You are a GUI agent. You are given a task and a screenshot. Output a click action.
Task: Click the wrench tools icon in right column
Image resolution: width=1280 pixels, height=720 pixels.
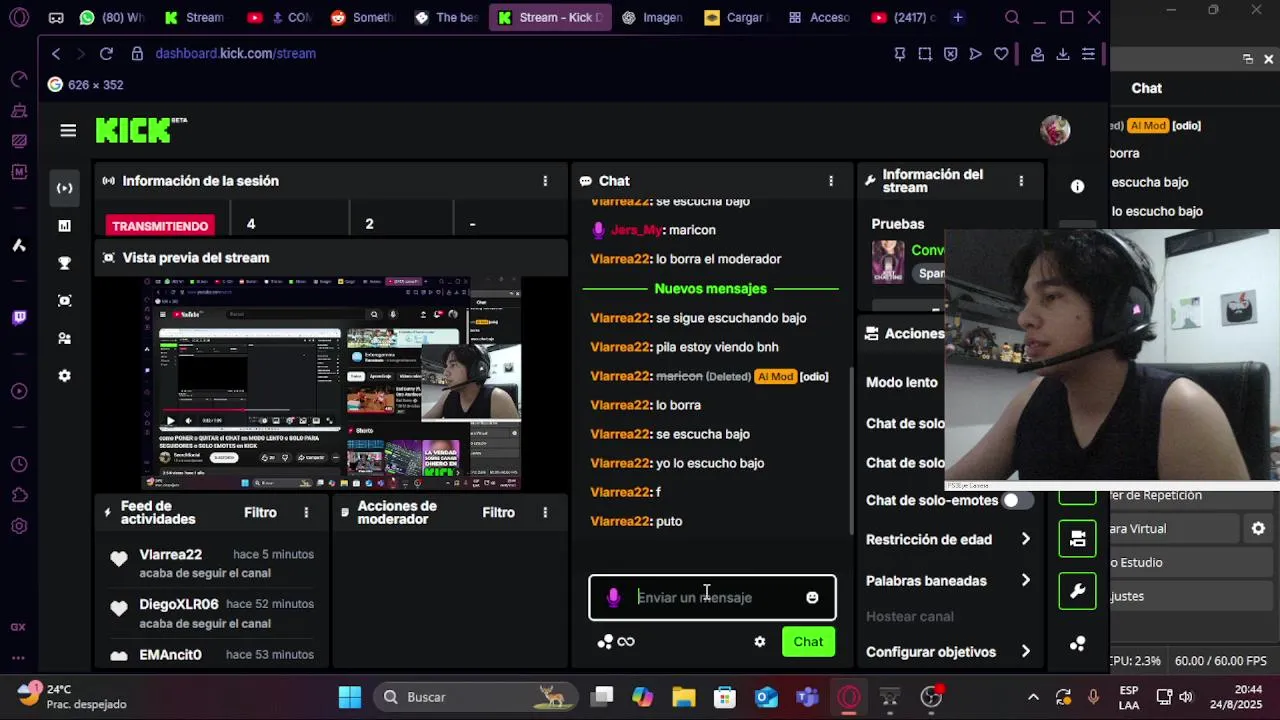(1077, 591)
